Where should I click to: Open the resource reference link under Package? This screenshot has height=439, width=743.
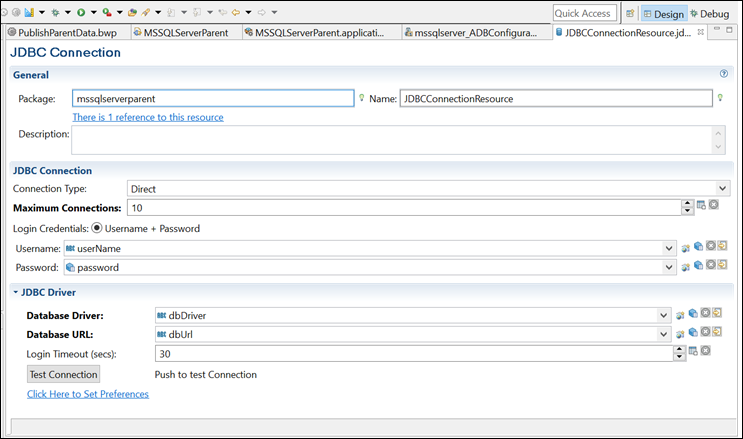[148, 117]
